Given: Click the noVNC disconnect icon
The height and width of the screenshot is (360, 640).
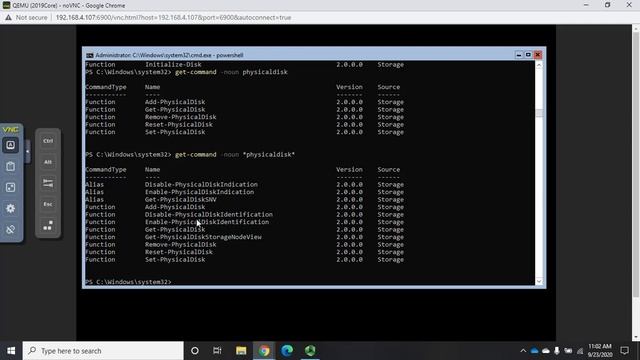Looking at the screenshot, I should (x=11, y=229).
